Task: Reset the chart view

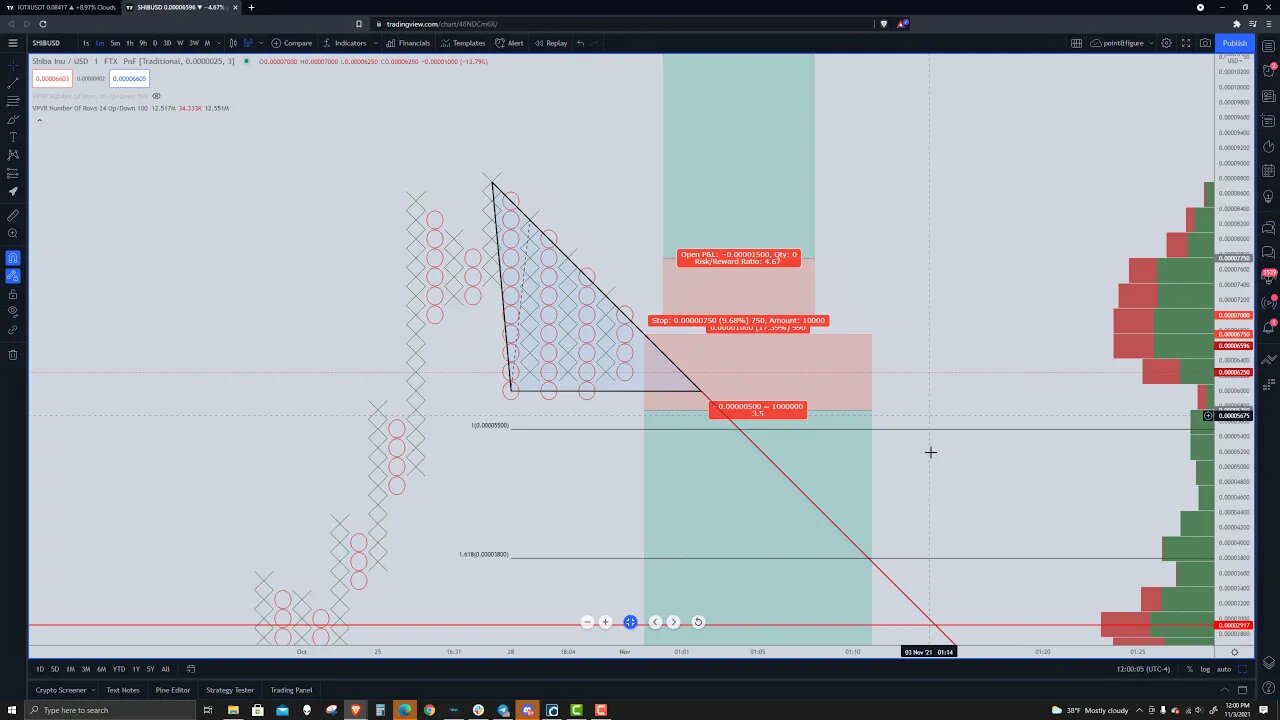Action: (x=698, y=622)
